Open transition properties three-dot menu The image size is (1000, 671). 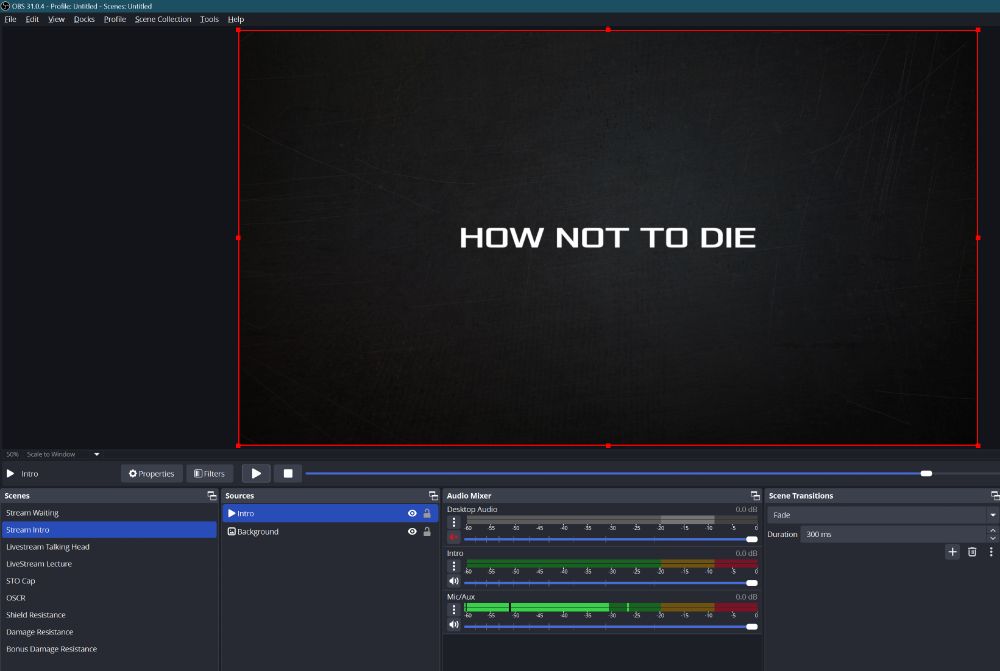[990, 552]
